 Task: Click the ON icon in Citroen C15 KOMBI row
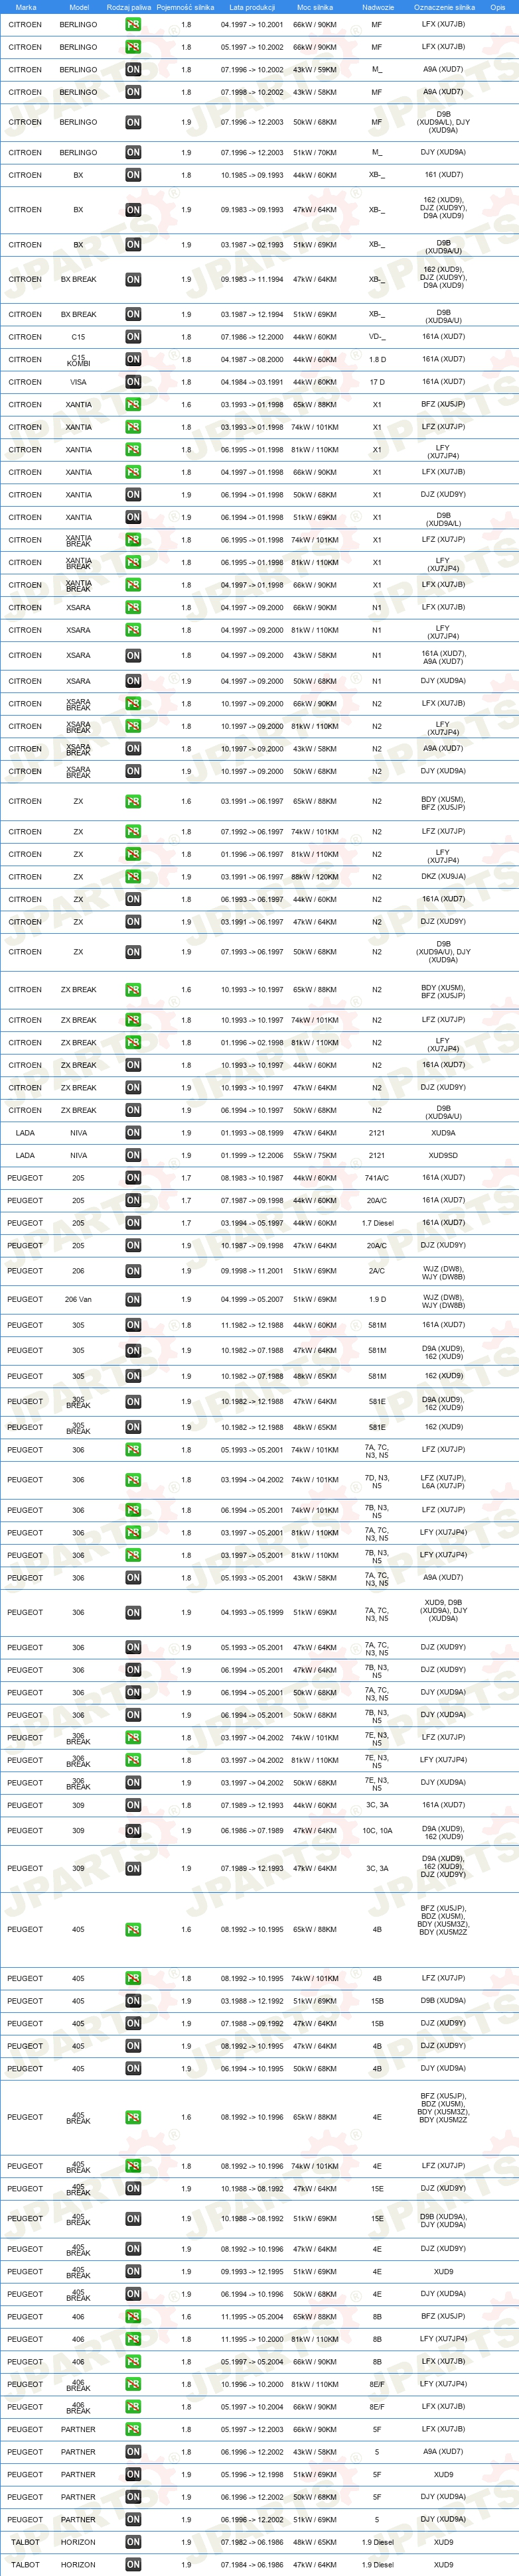tap(133, 360)
